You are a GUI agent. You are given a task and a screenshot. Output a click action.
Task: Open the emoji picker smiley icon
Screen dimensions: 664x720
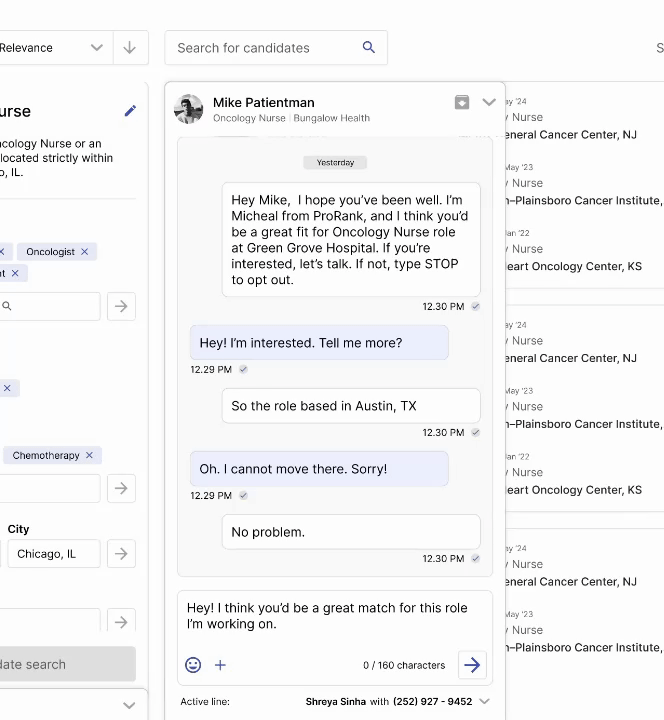coord(193,665)
